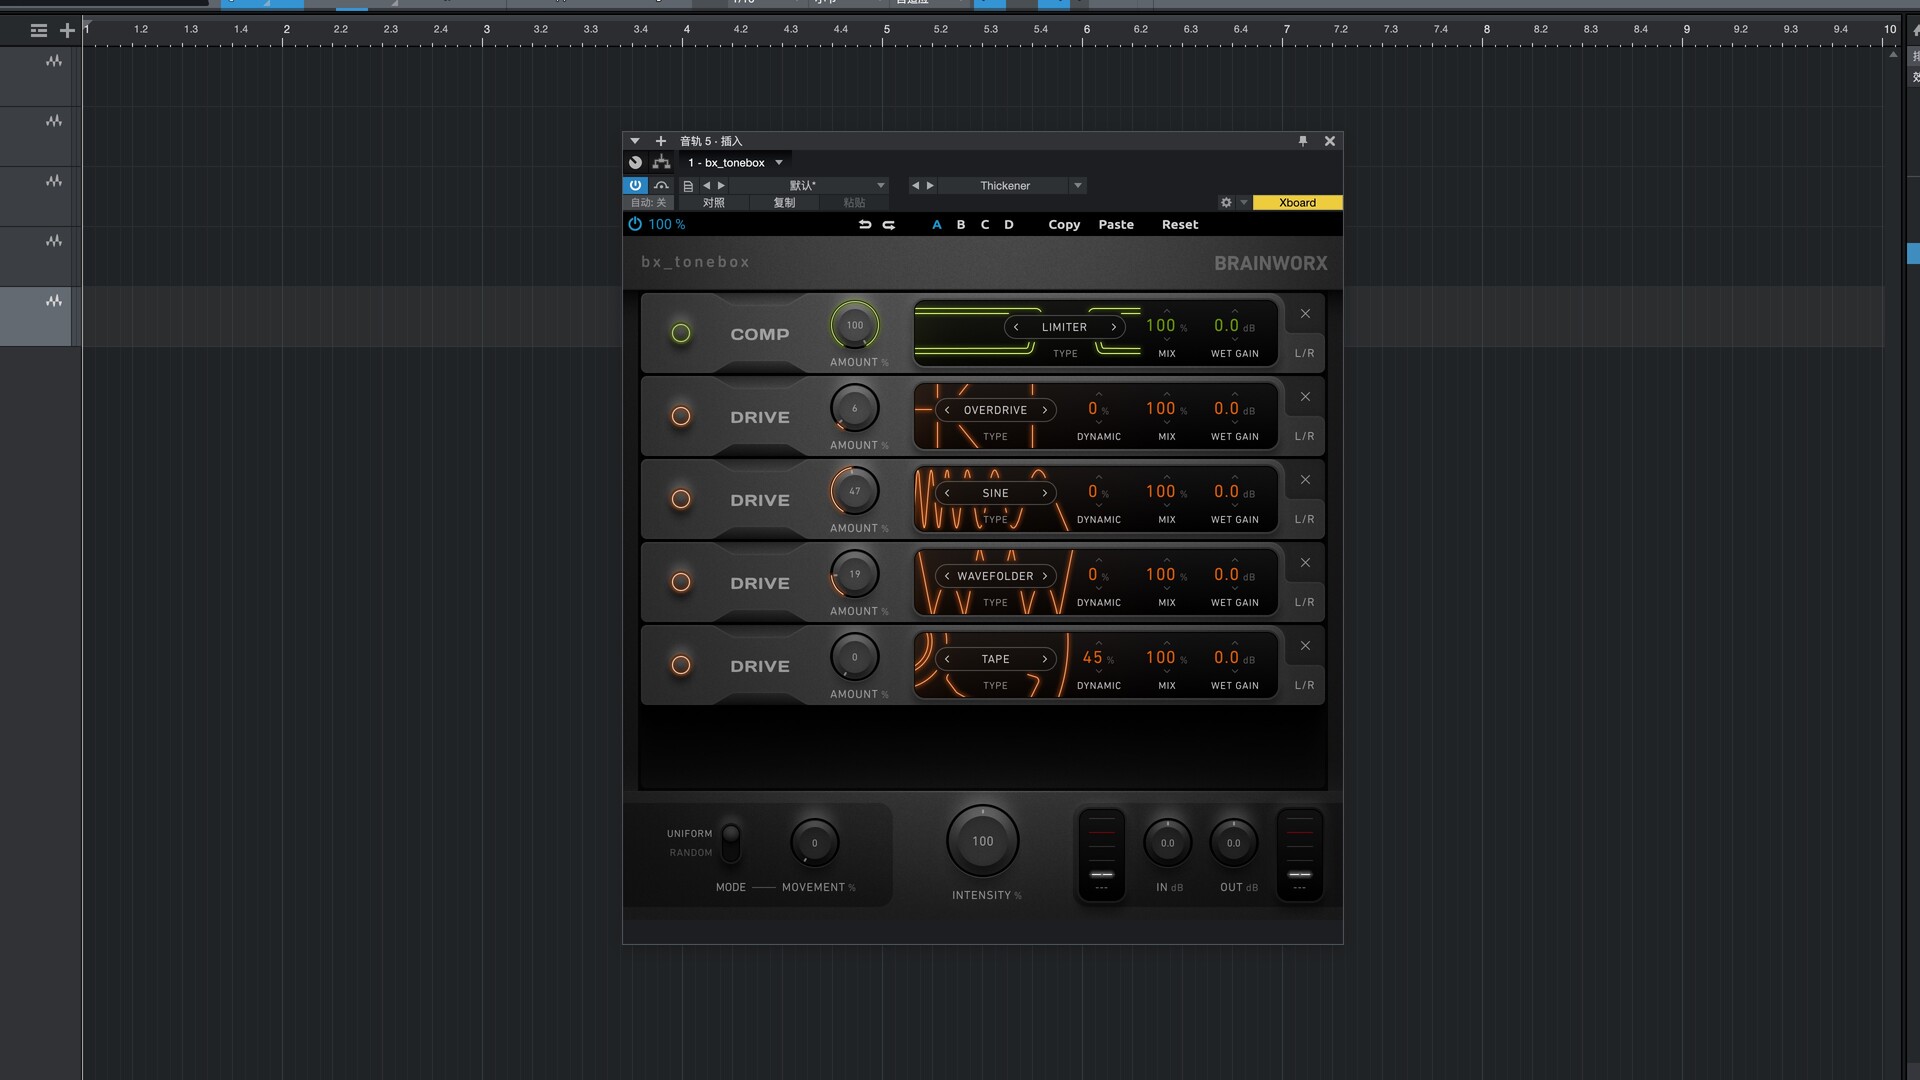Viewport: 1920px width, 1080px height.
Task: Switch LIMITER type to next option
Action: point(1113,327)
